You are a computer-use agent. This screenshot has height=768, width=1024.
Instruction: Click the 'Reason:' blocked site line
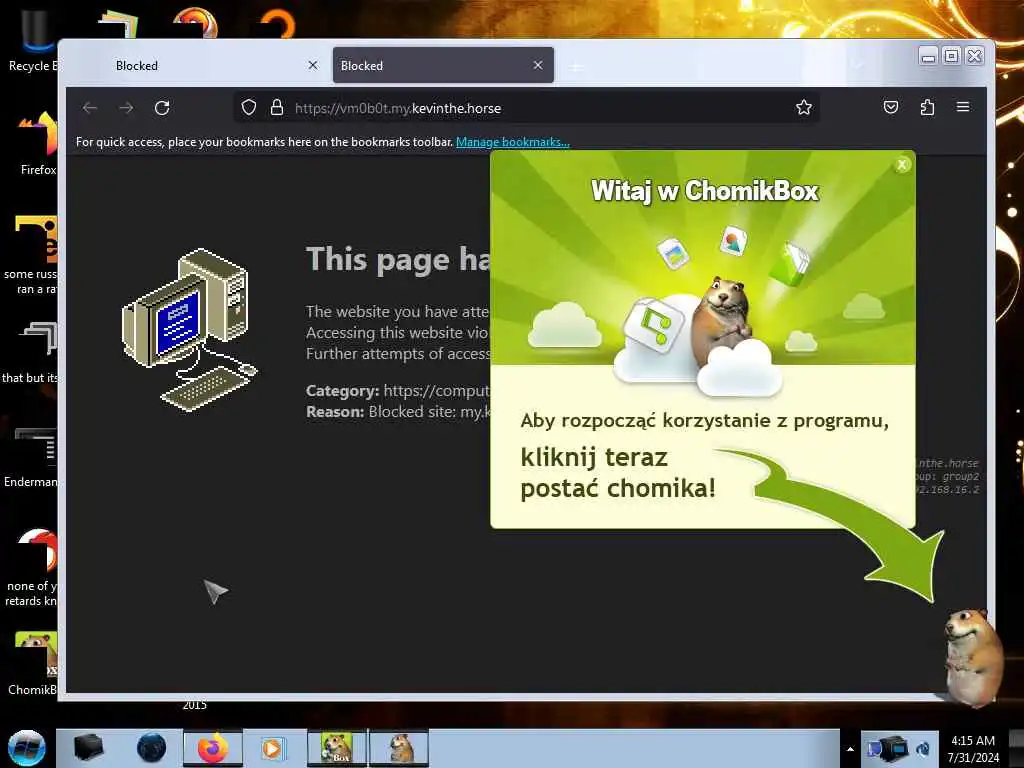tap(398, 412)
